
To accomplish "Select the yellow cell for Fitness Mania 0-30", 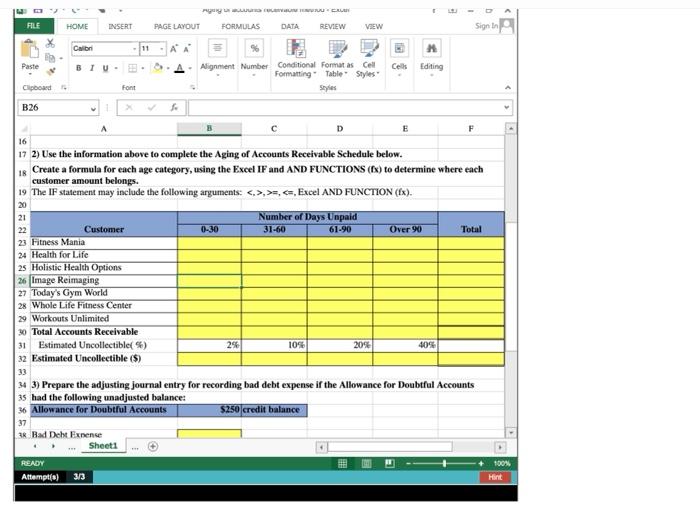I will point(209,243).
